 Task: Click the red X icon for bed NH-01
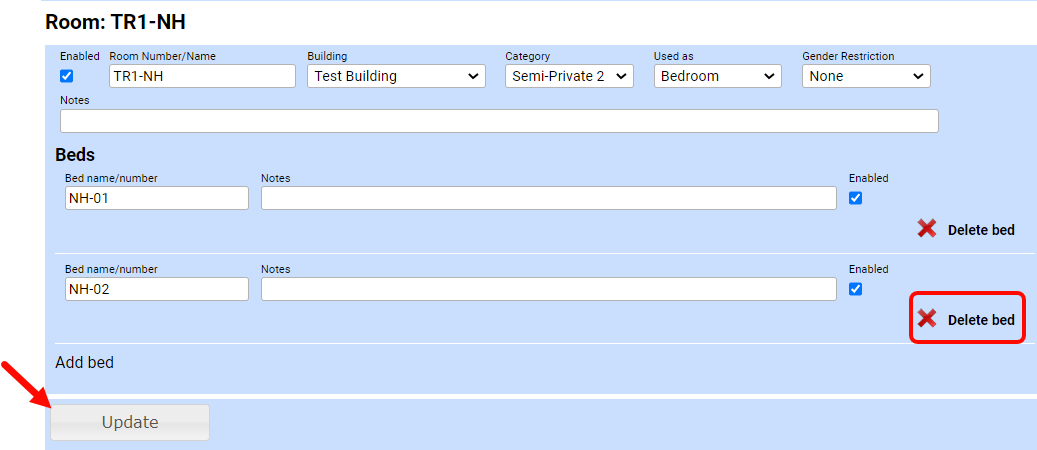927,229
